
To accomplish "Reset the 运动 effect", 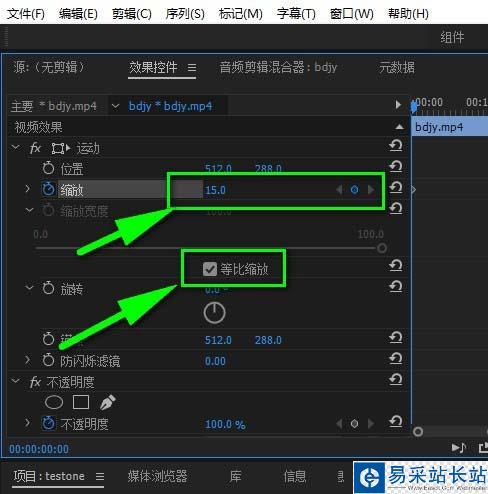I will tap(396, 146).
